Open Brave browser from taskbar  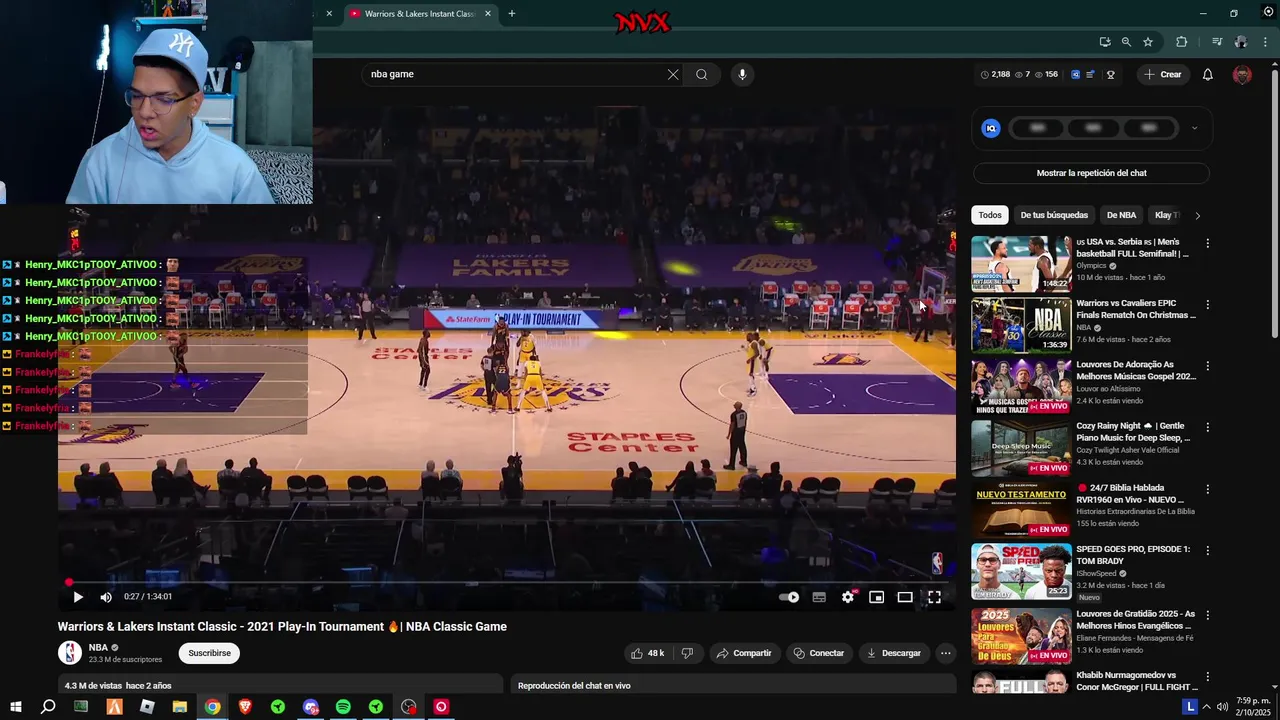(245, 707)
